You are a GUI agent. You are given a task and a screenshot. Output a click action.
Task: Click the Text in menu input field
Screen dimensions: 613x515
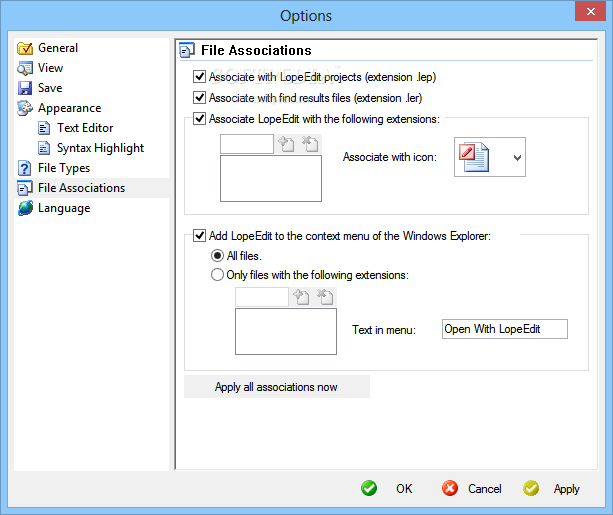505,329
